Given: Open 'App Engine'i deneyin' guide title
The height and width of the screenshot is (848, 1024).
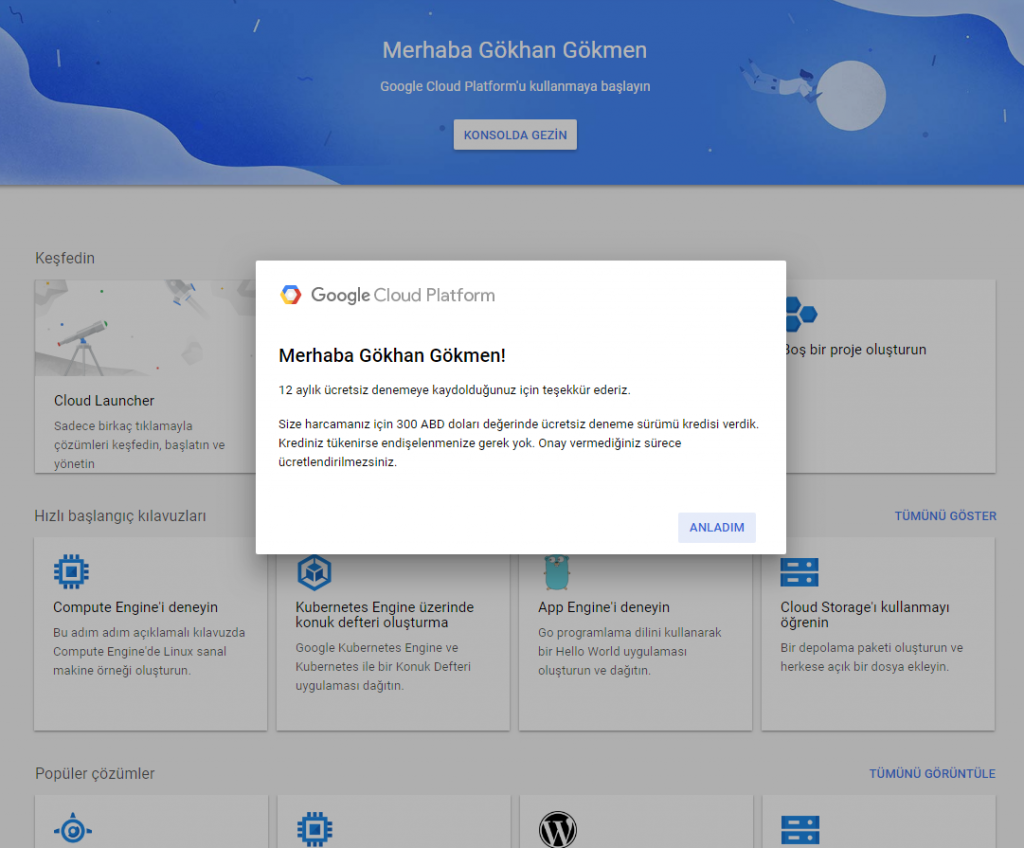Looking at the screenshot, I should [x=603, y=607].
